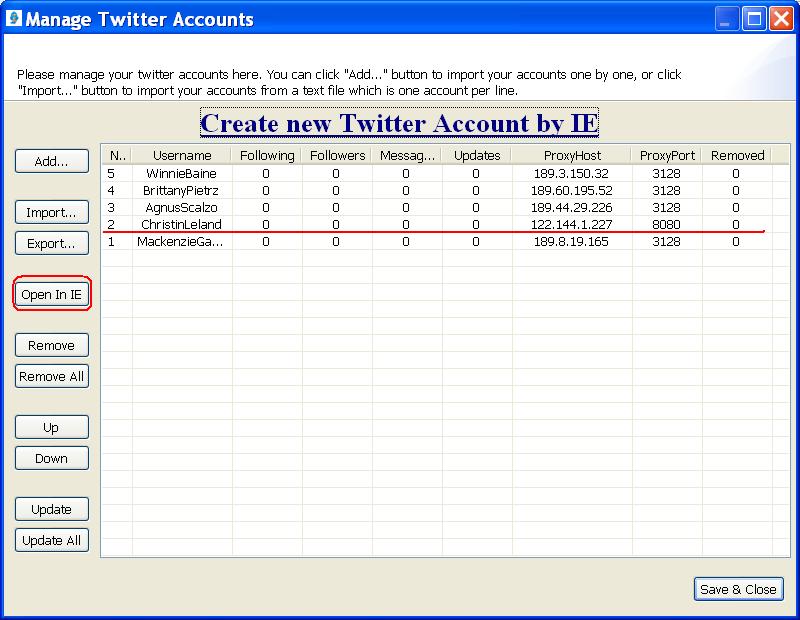Sort by the ProxyHost column header
The height and width of the screenshot is (620, 800).
tap(572, 155)
